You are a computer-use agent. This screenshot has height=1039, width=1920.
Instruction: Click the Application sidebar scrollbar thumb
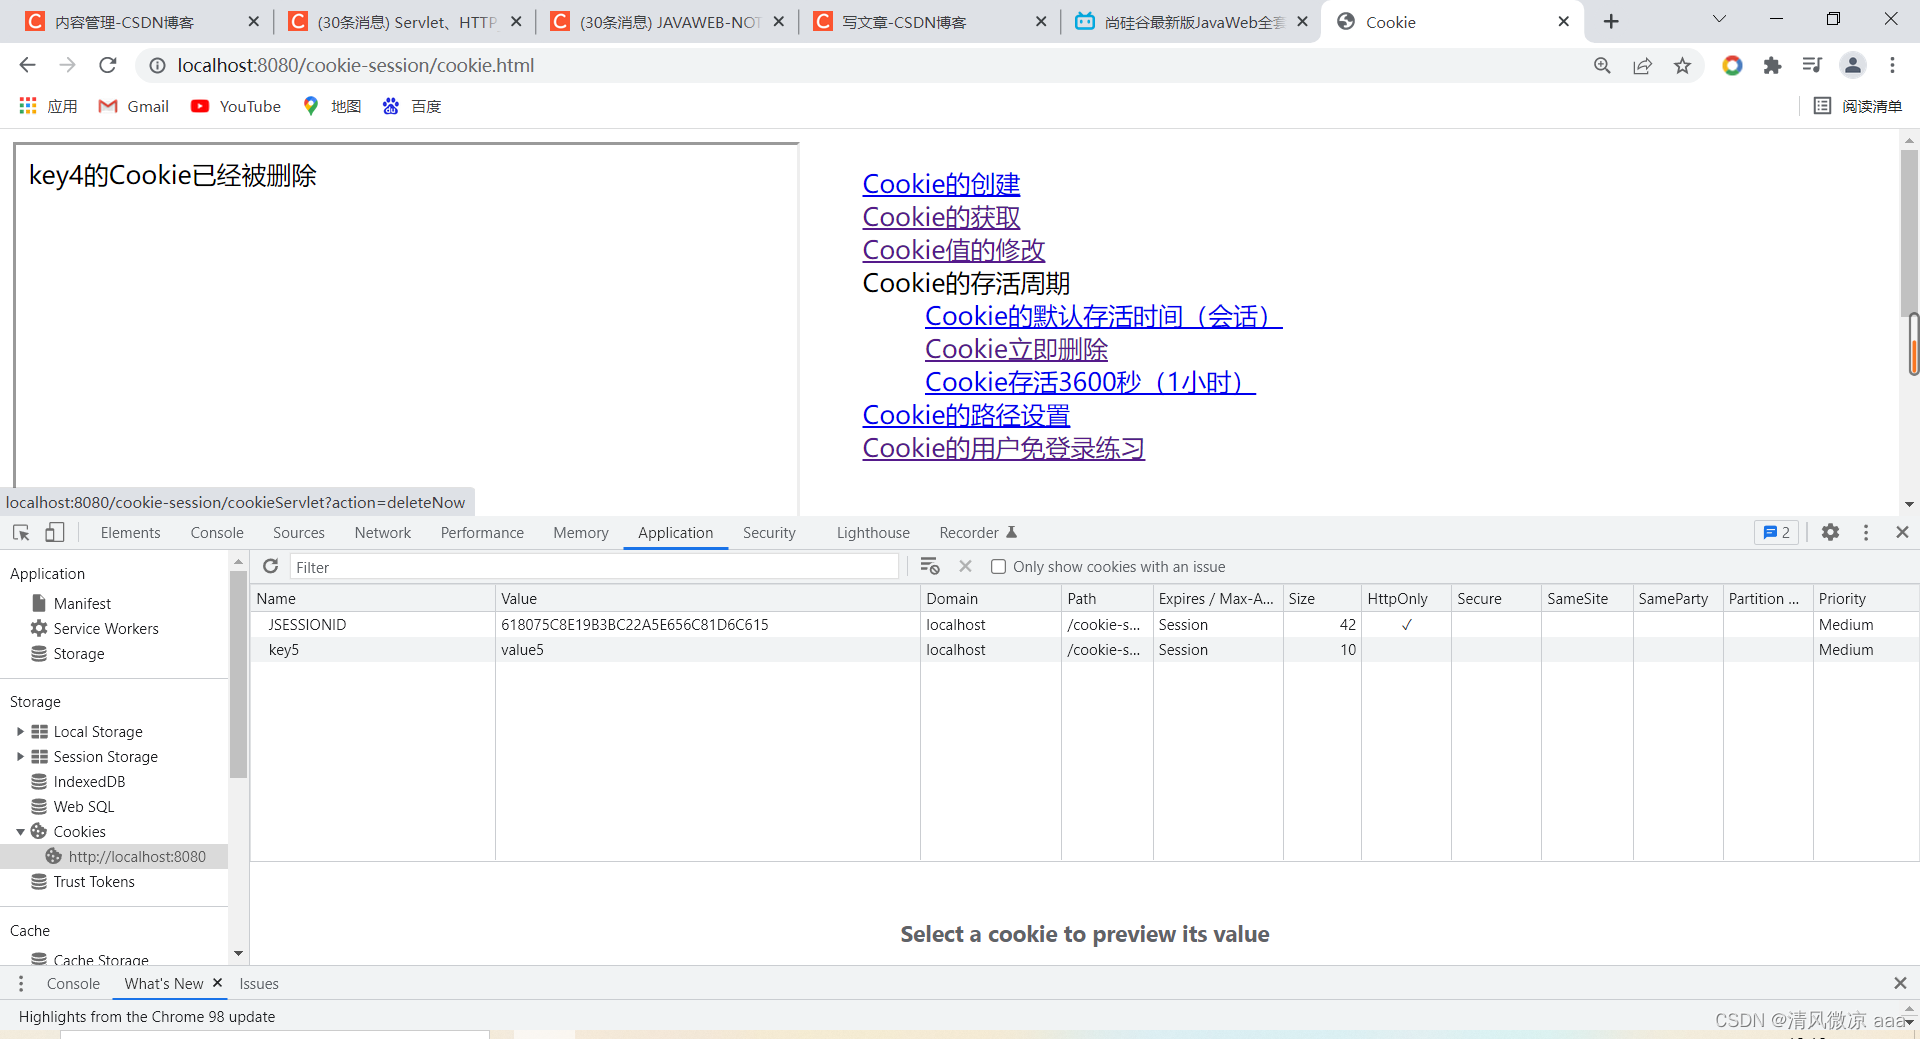click(238, 673)
